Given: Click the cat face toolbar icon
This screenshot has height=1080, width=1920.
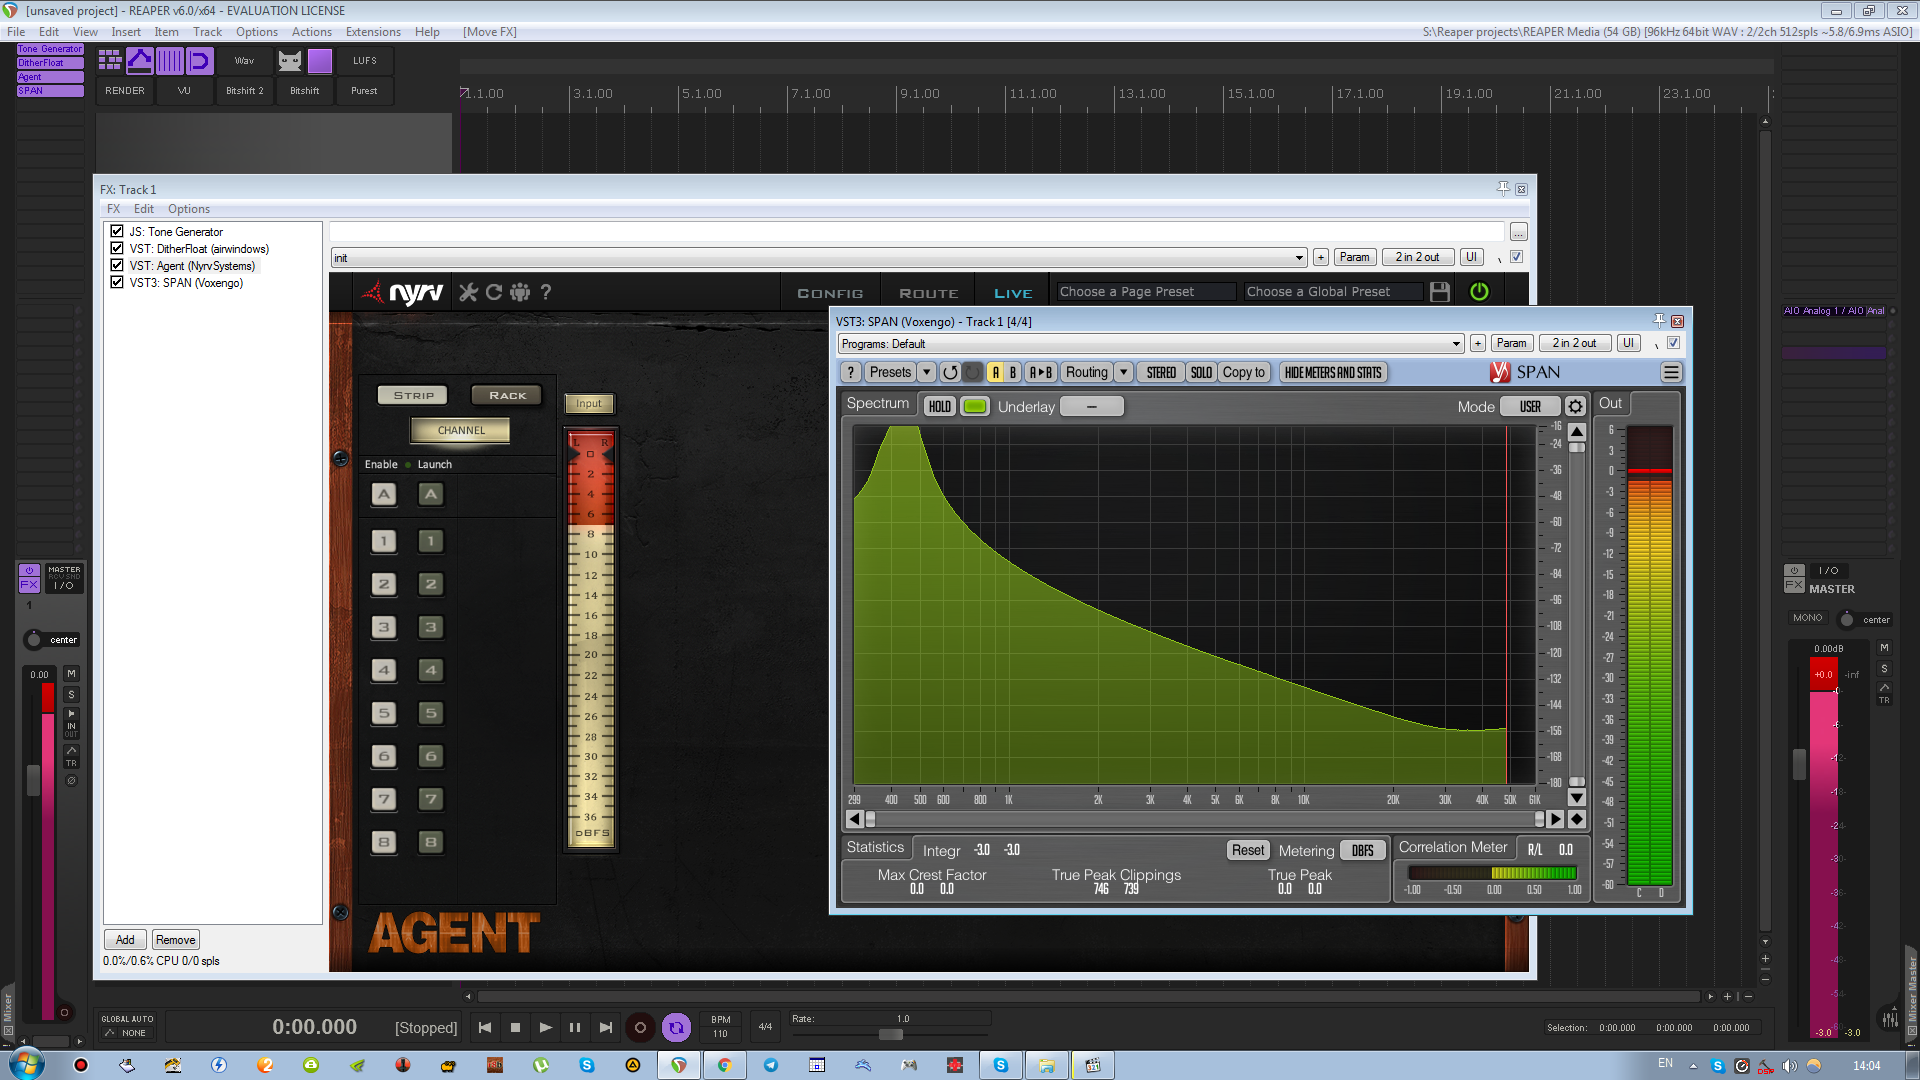Looking at the screenshot, I should pyautogui.click(x=290, y=61).
